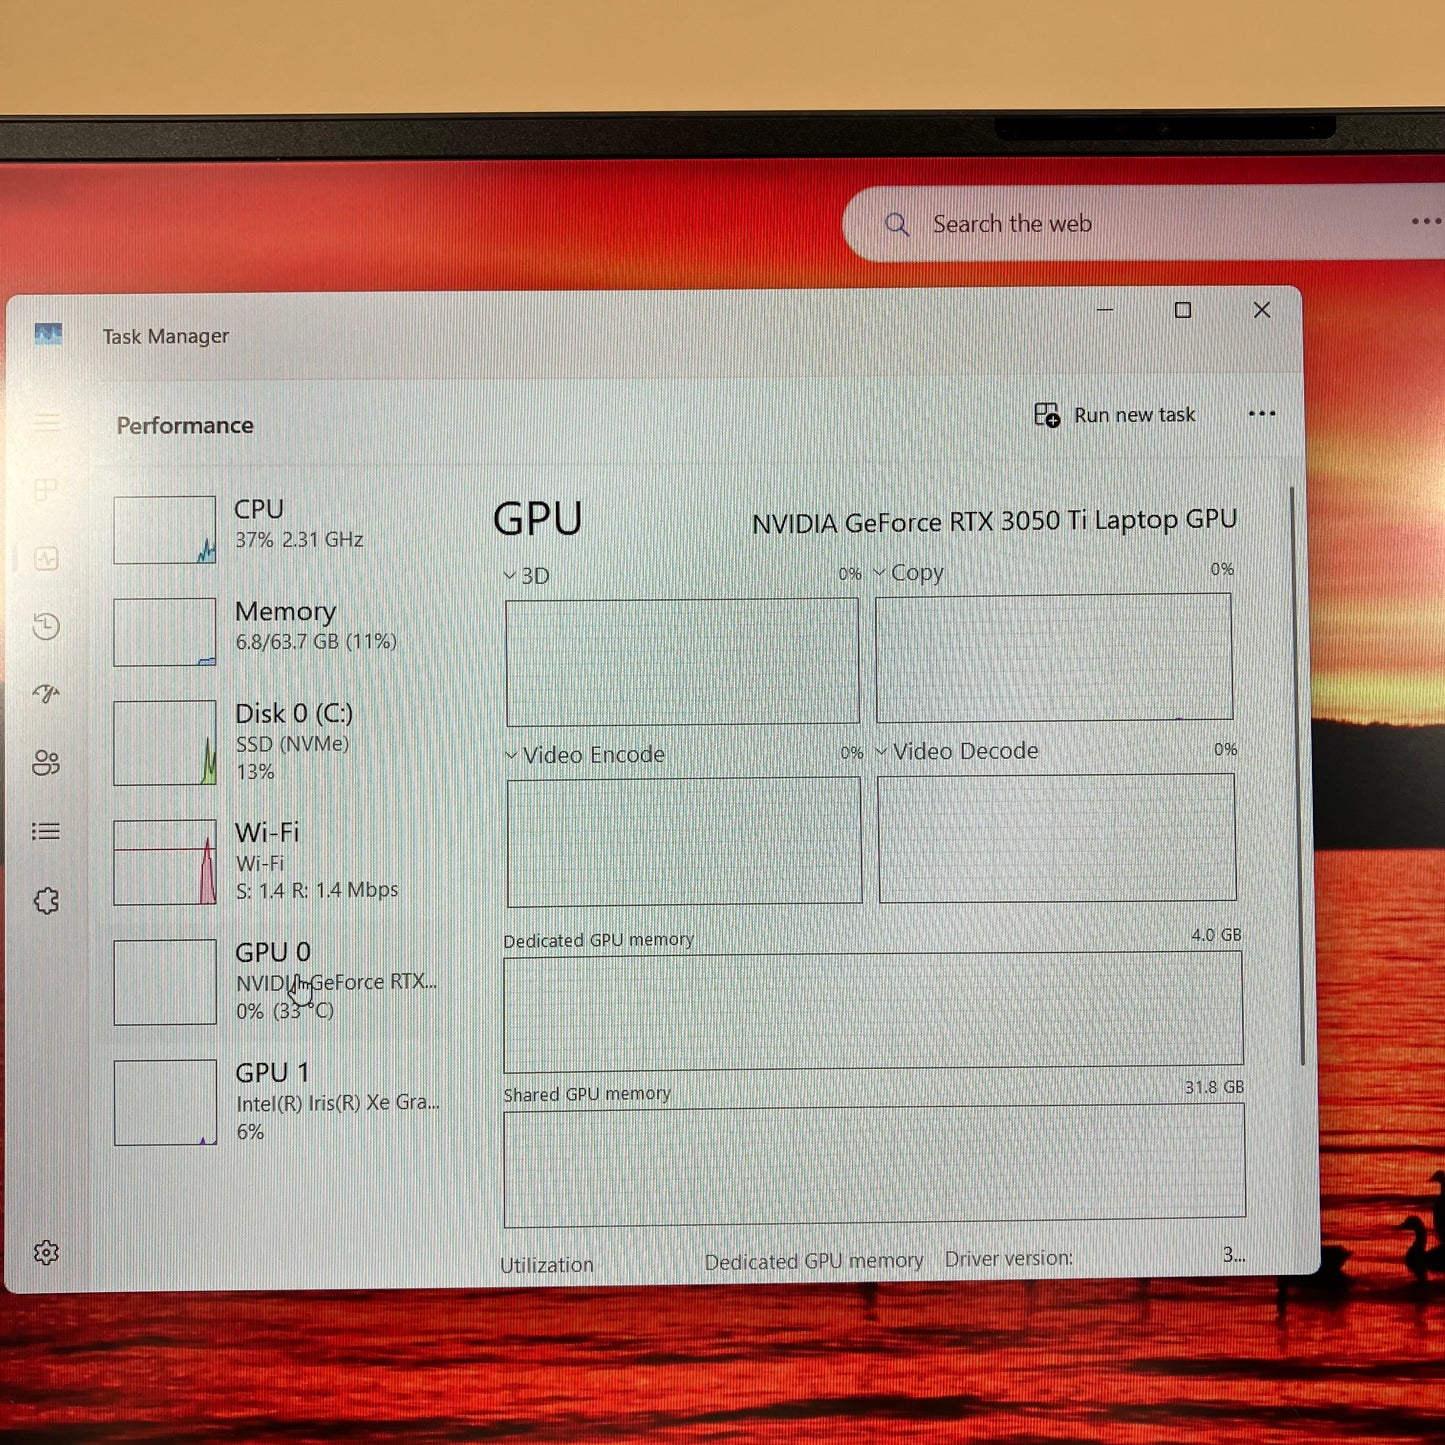
Task: View the Users page
Action: [47, 764]
